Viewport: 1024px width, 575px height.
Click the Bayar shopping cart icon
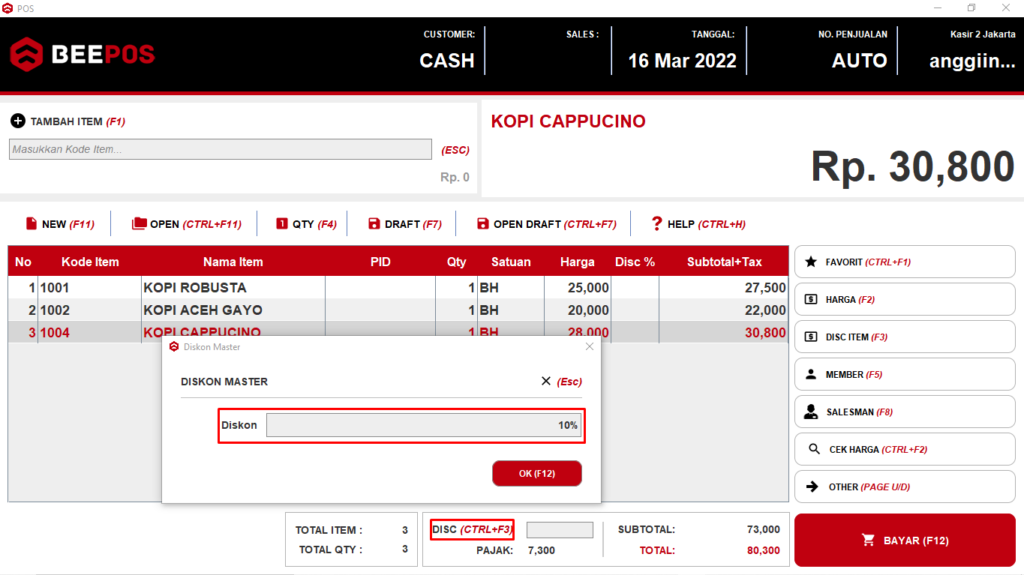point(868,540)
